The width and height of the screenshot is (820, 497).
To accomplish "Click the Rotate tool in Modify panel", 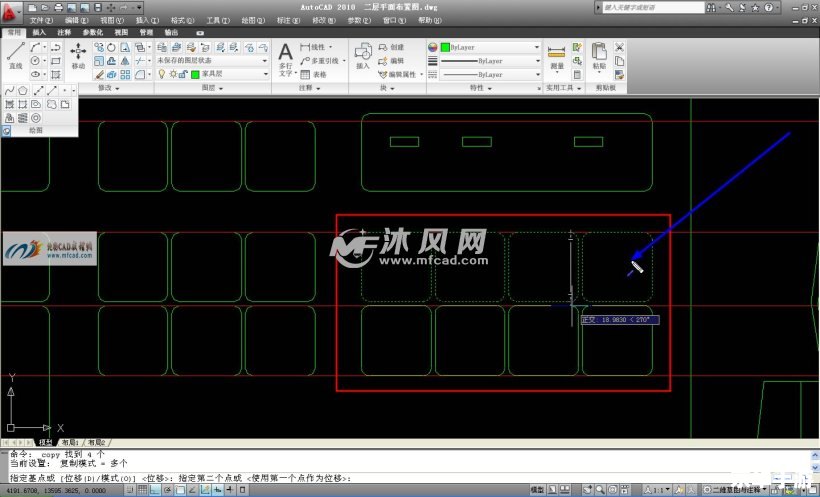I will pyautogui.click(x=111, y=48).
